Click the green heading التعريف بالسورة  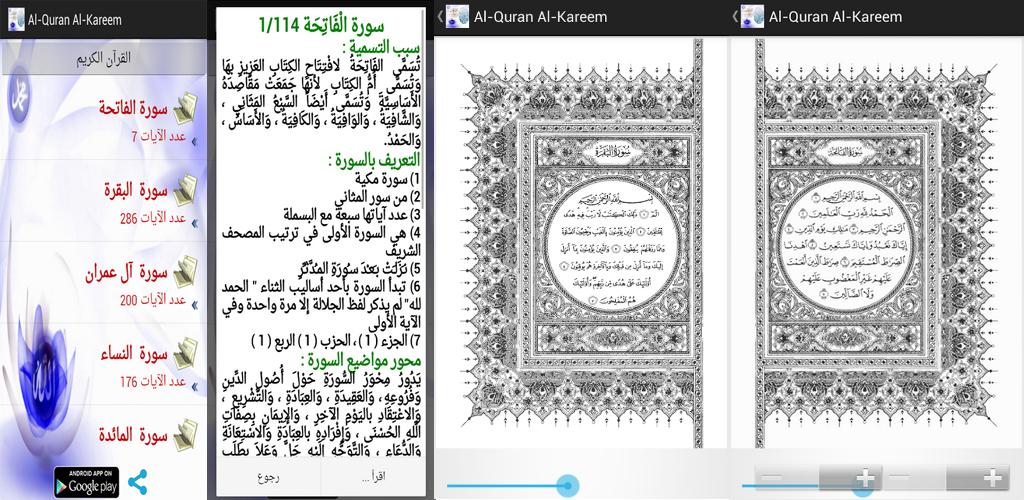coord(374,161)
